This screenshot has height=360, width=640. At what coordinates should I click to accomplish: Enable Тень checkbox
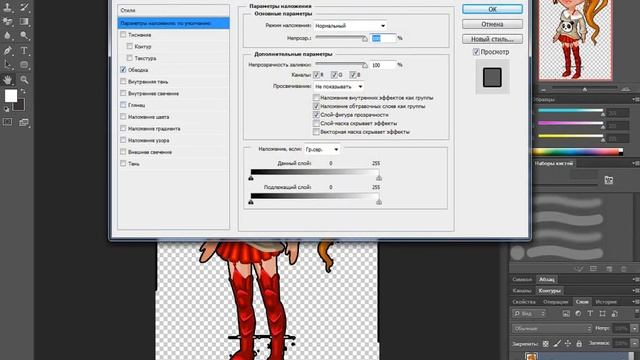point(123,163)
